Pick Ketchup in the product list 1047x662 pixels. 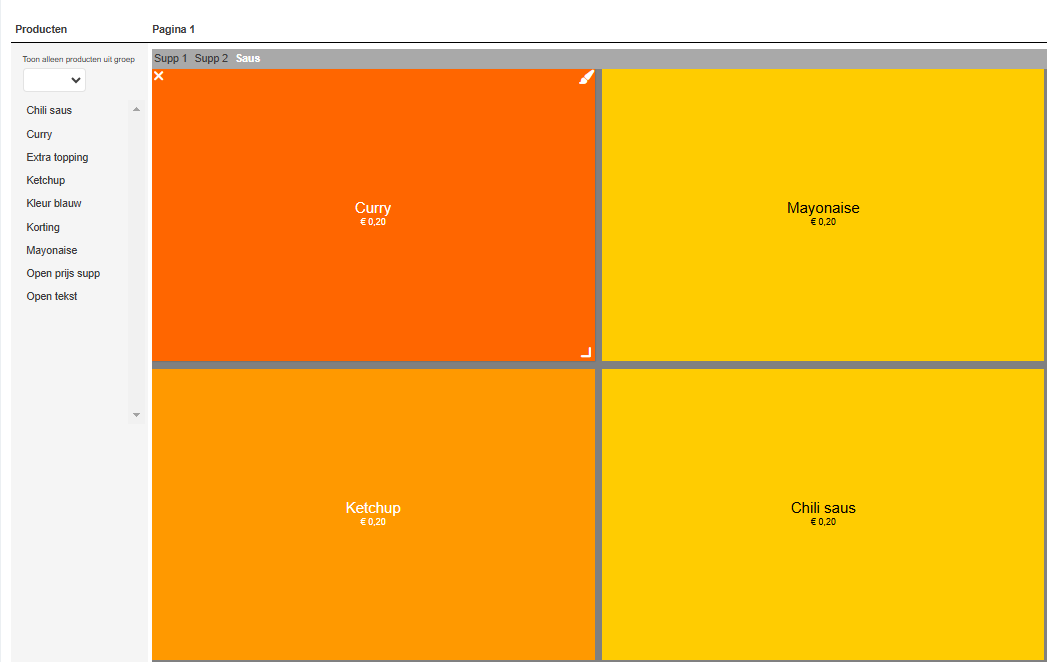(46, 180)
